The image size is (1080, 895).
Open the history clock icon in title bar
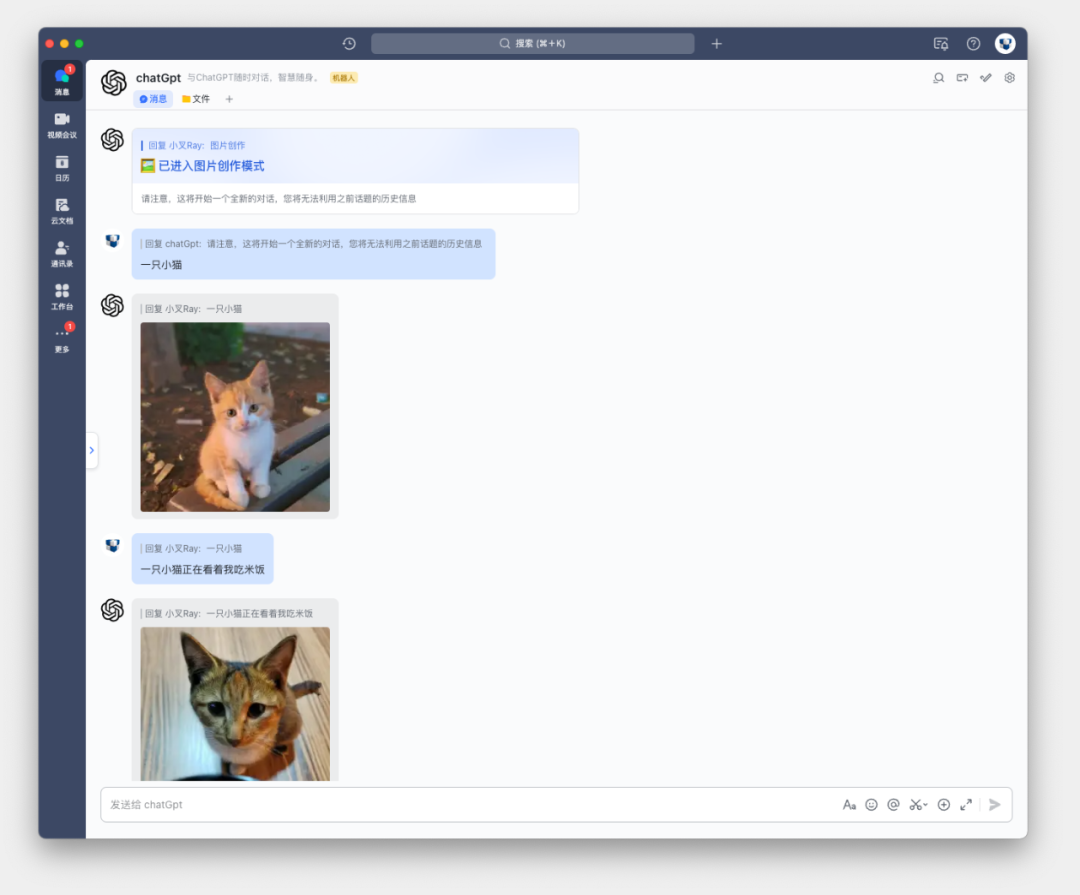tap(349, 43)
